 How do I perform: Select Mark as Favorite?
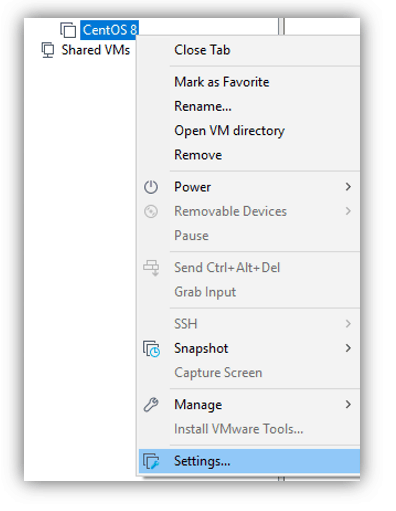249,82
